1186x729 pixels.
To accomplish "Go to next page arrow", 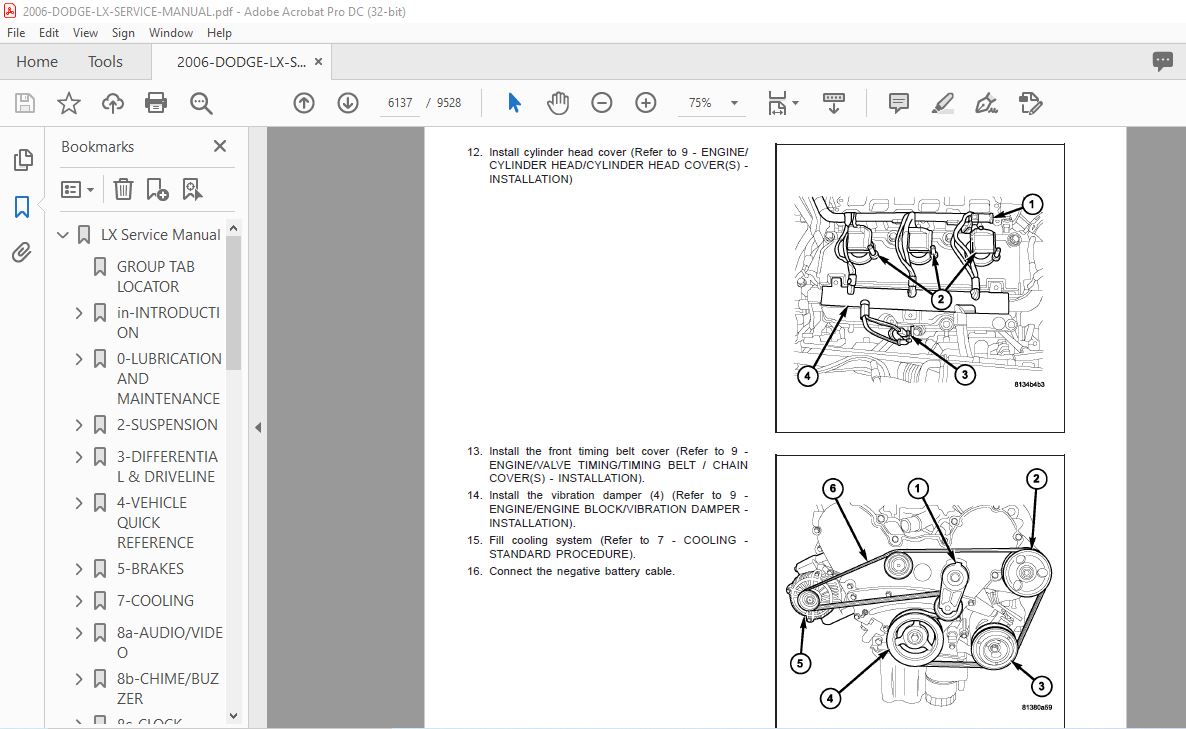I will point(348,103).
